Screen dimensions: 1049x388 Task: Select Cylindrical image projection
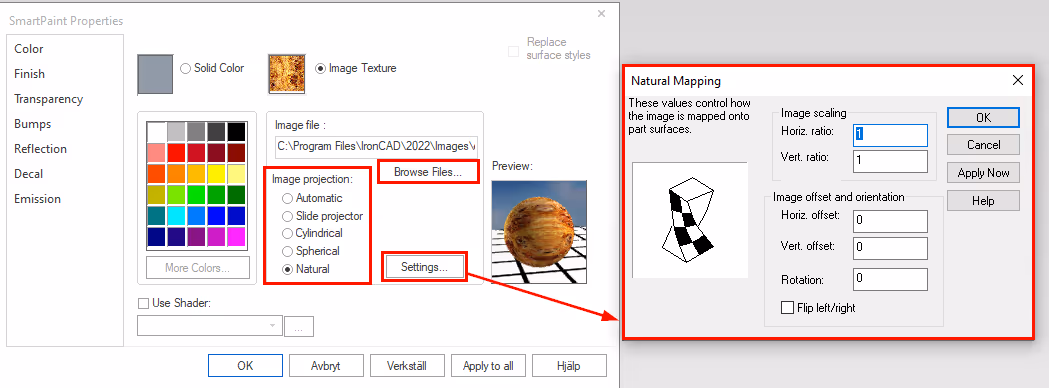tap(288, 233)
